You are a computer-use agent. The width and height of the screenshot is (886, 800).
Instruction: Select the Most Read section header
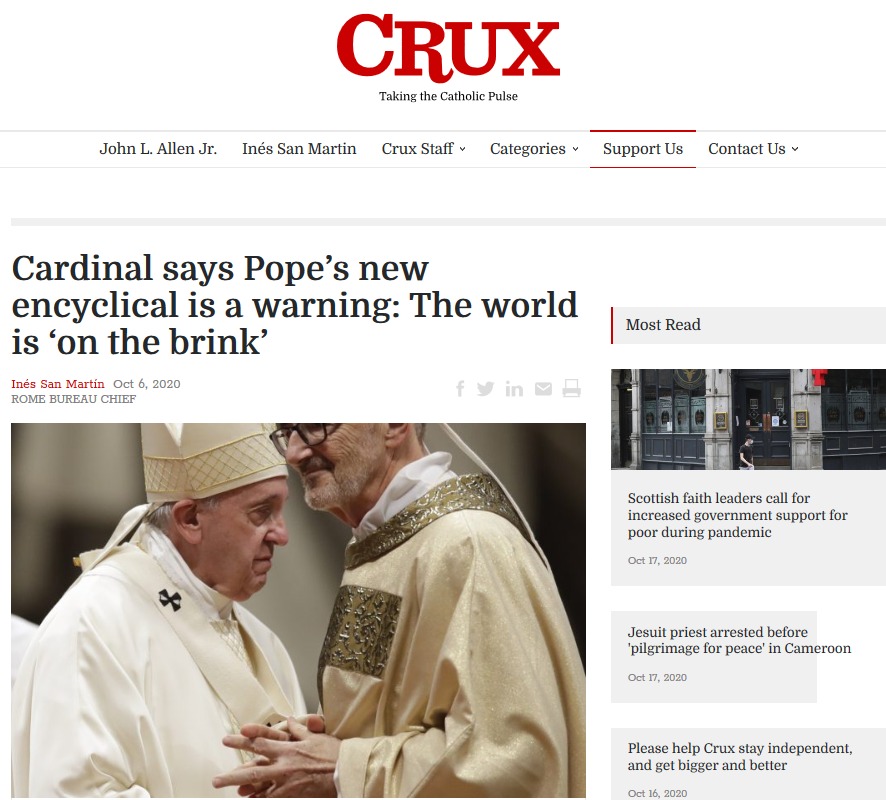[748, 325]
